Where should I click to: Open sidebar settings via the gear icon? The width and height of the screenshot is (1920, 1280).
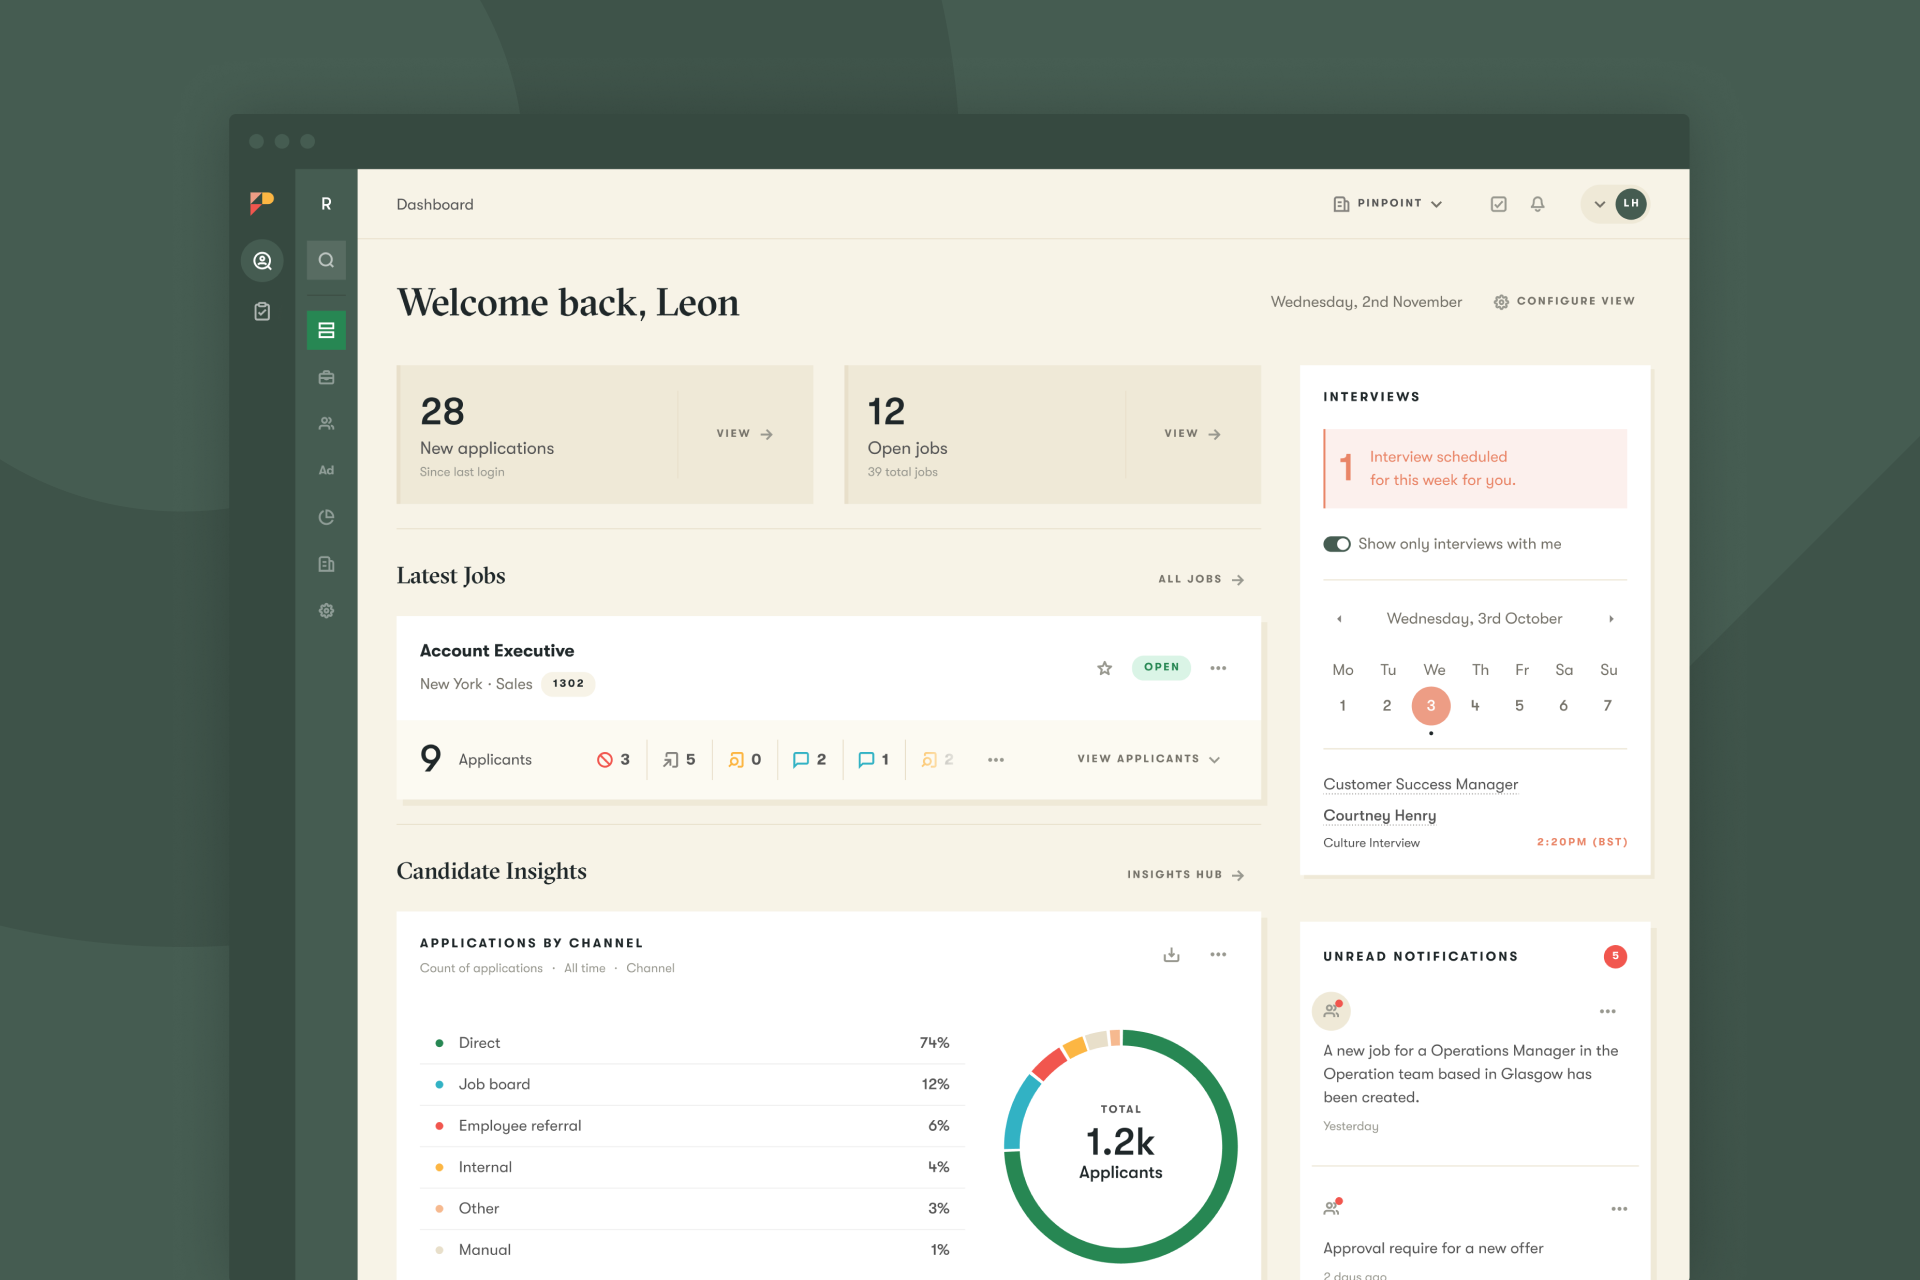click(x=326, y=610)
